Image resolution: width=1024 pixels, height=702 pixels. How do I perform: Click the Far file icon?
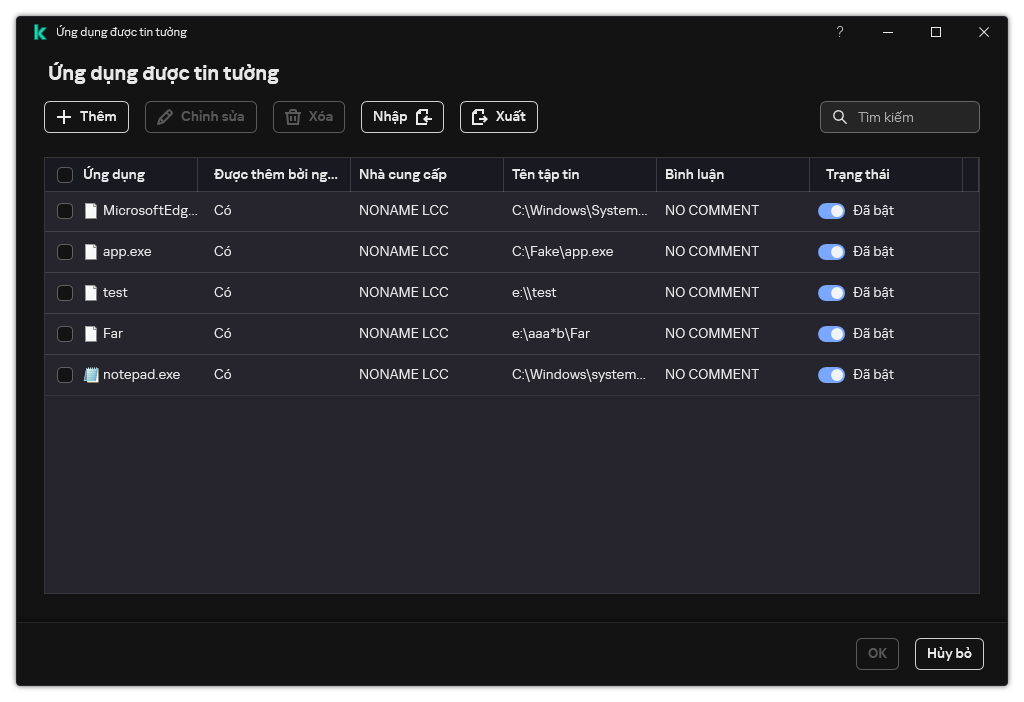pos(91,334)
